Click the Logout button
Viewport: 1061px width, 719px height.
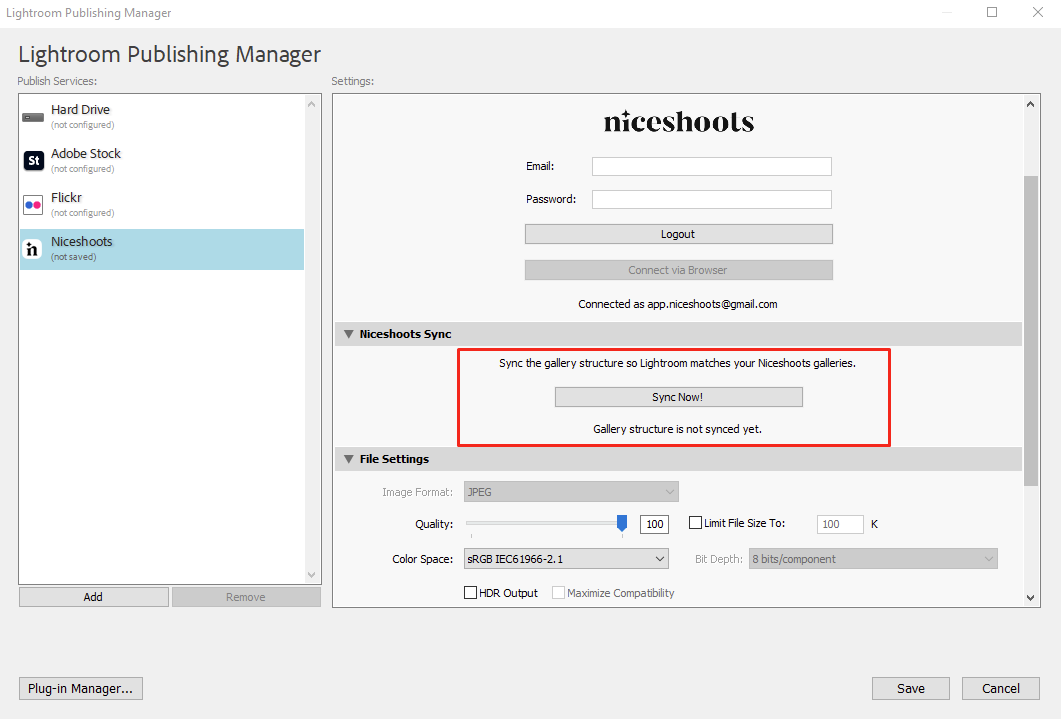click(x=679, y=234)
